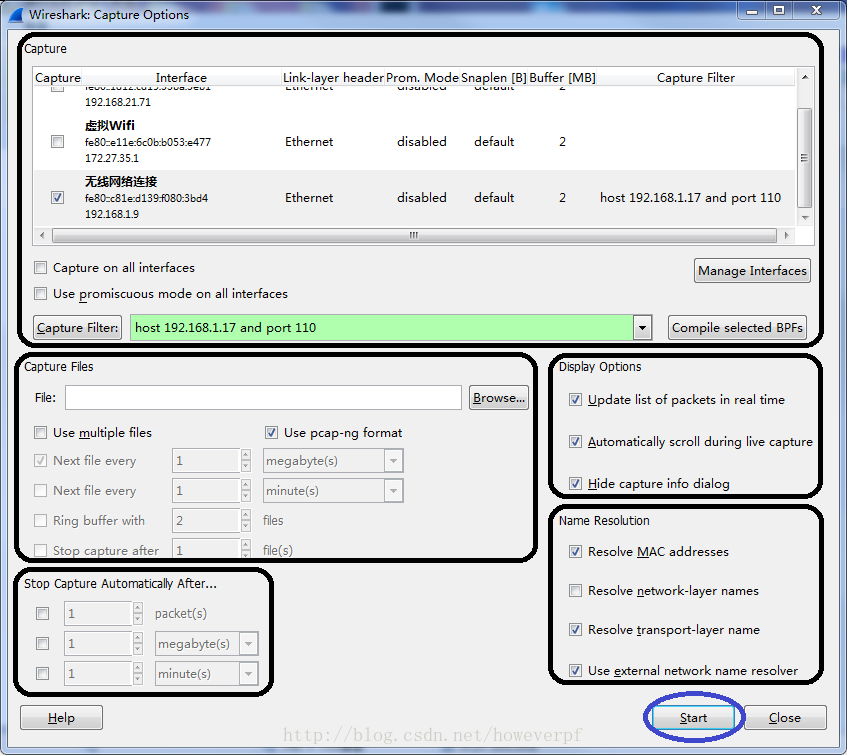Click filter cell 'host 192.168.1.17 and port 110' in table
The image size is (847, 755).
tap(690, 198)
